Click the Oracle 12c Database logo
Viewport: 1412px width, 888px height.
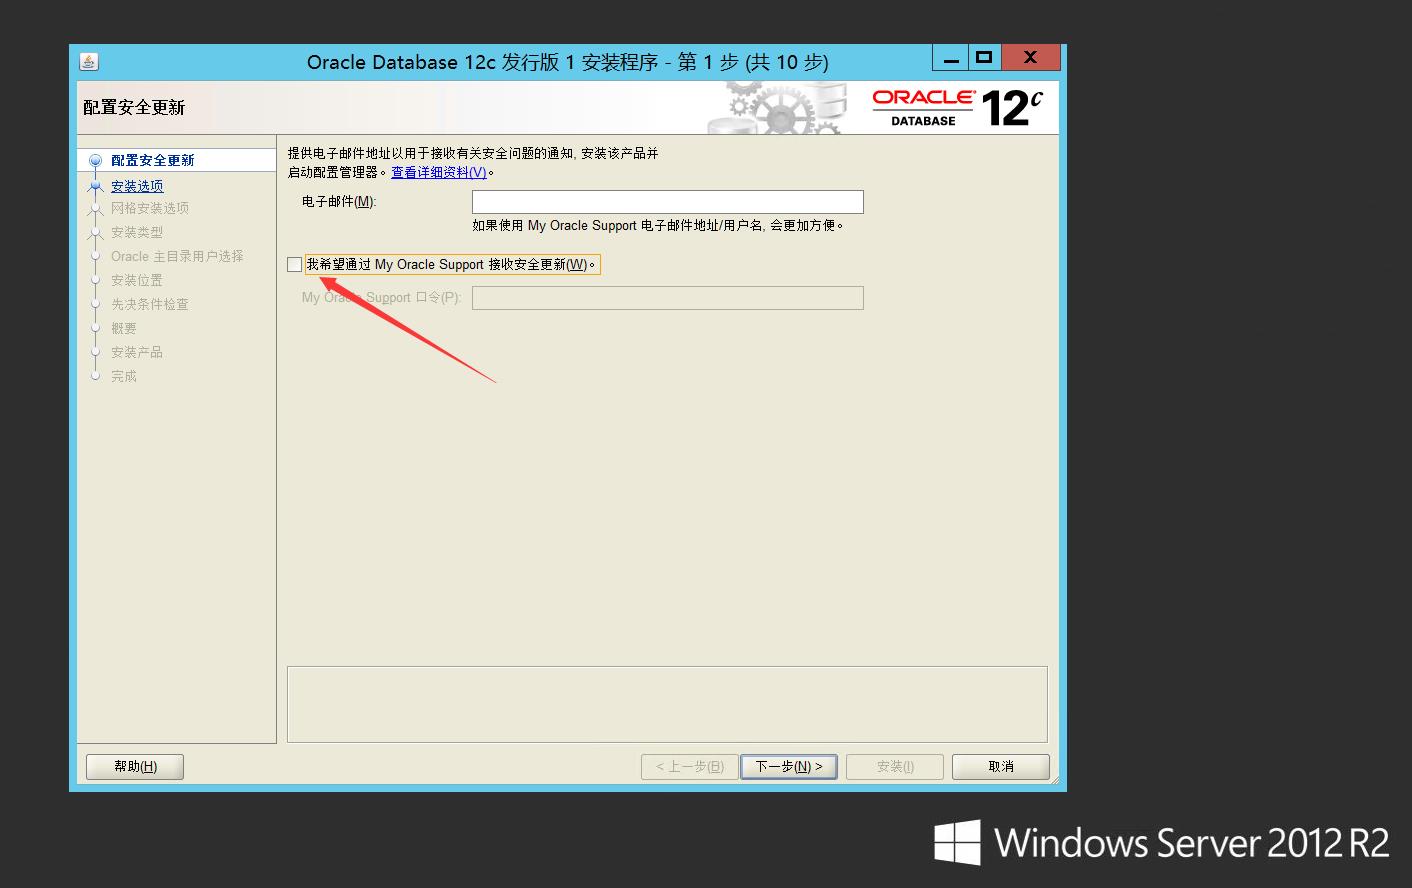click(957, 108)
